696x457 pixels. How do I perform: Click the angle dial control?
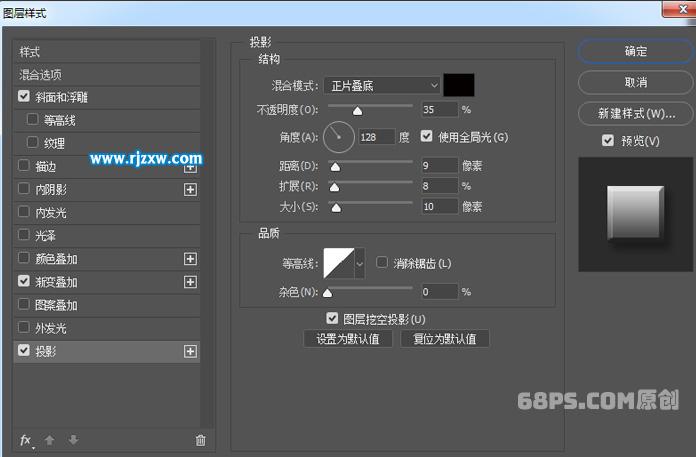(x=339, y=135)
